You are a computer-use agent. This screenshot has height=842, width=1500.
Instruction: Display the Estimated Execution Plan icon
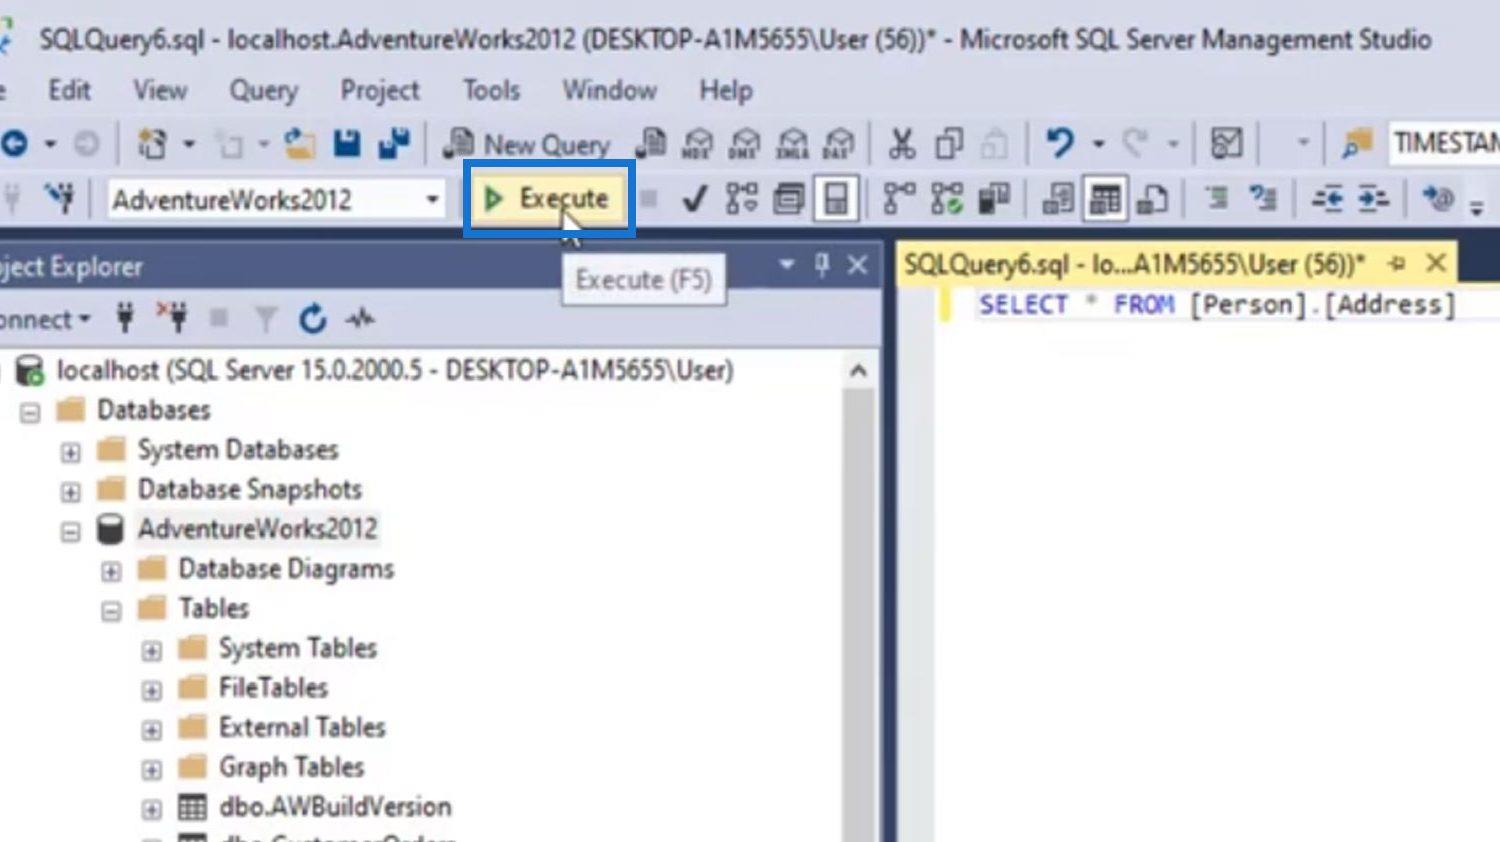coord(741,199)
